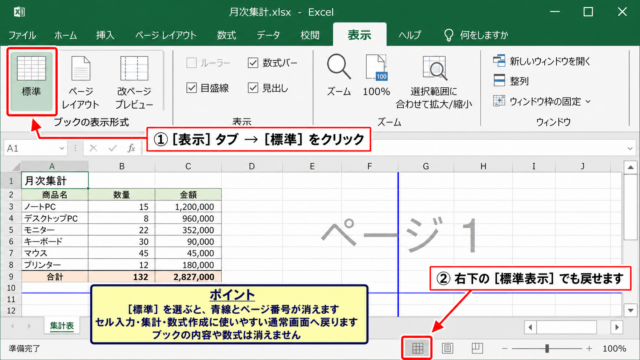
Task: Open 改ページプレビュー view
Action: pos(134,83)
